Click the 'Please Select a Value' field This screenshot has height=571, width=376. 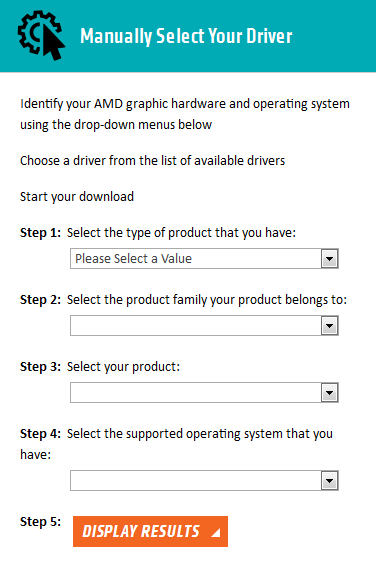click(204, 259)
